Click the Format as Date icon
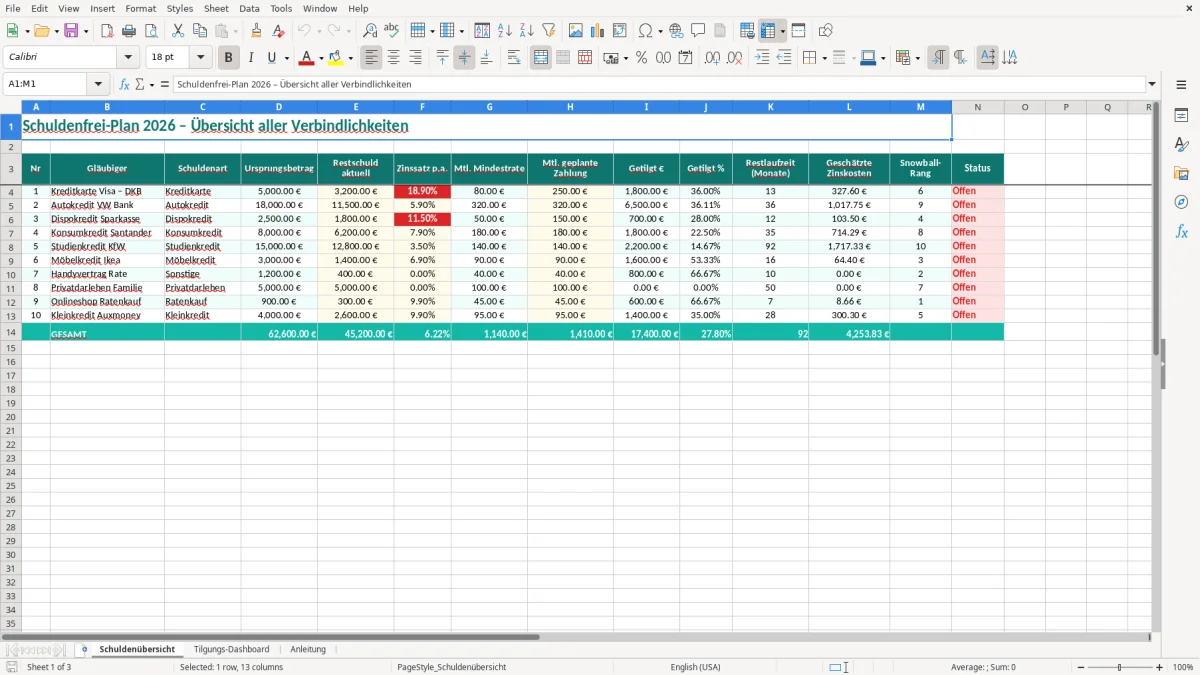Viewport: 1200px width, 675px height. coord(686,58)
